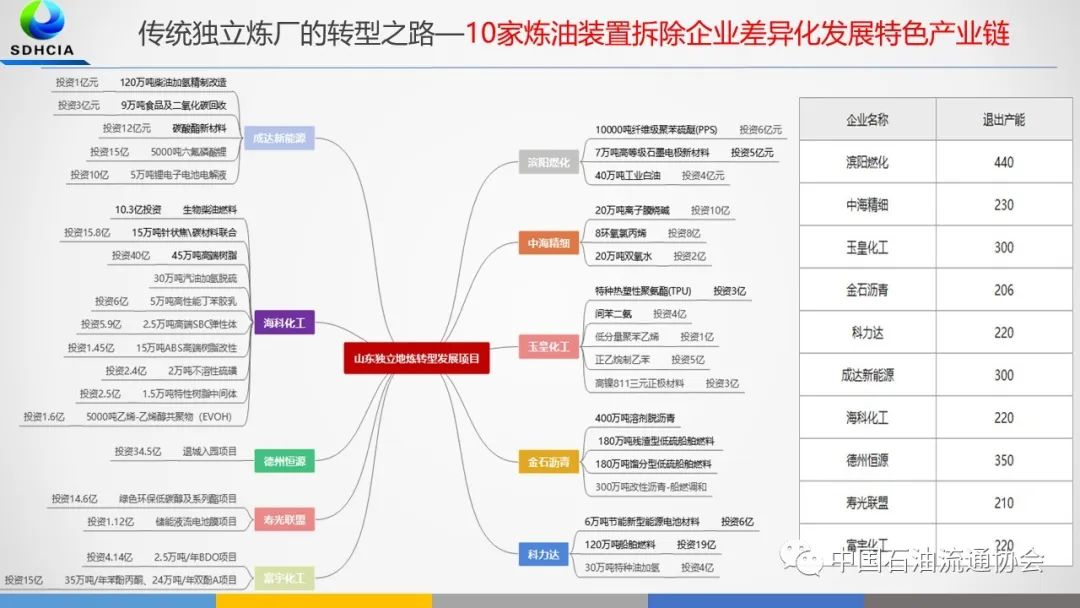This screenshot has height=608, width=1080.
Task: Select the 300 value in the 玉皇化工 table row
Action: (1004, 247)
